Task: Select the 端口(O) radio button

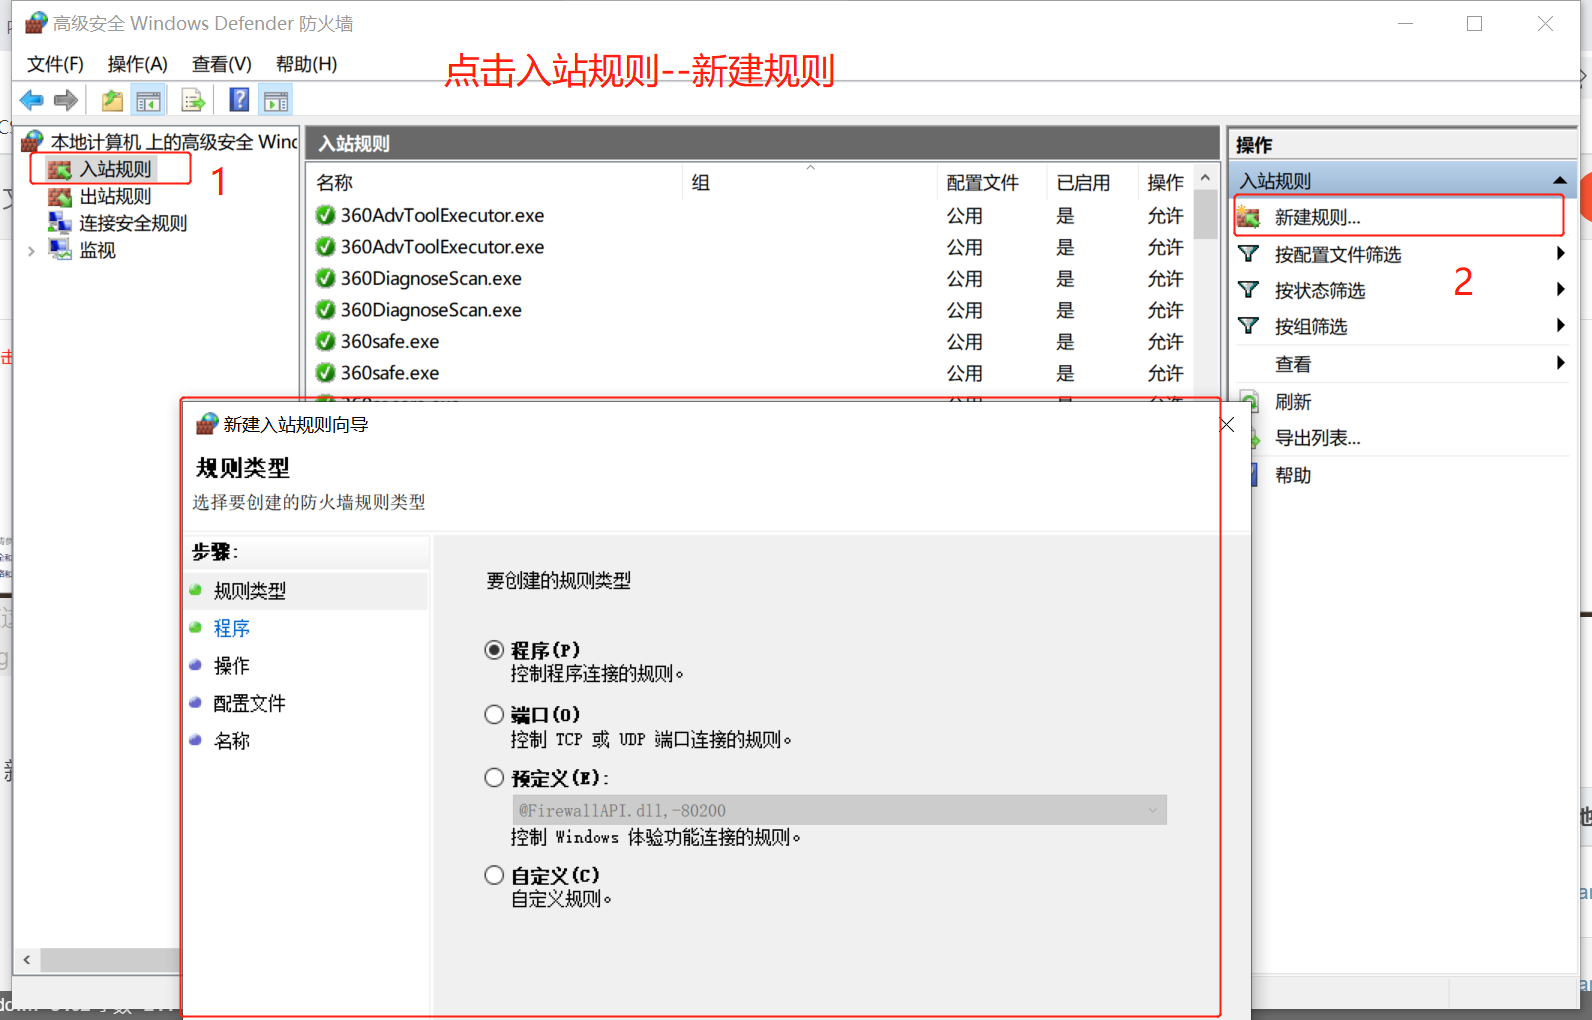Action: (x=494, y=714)
